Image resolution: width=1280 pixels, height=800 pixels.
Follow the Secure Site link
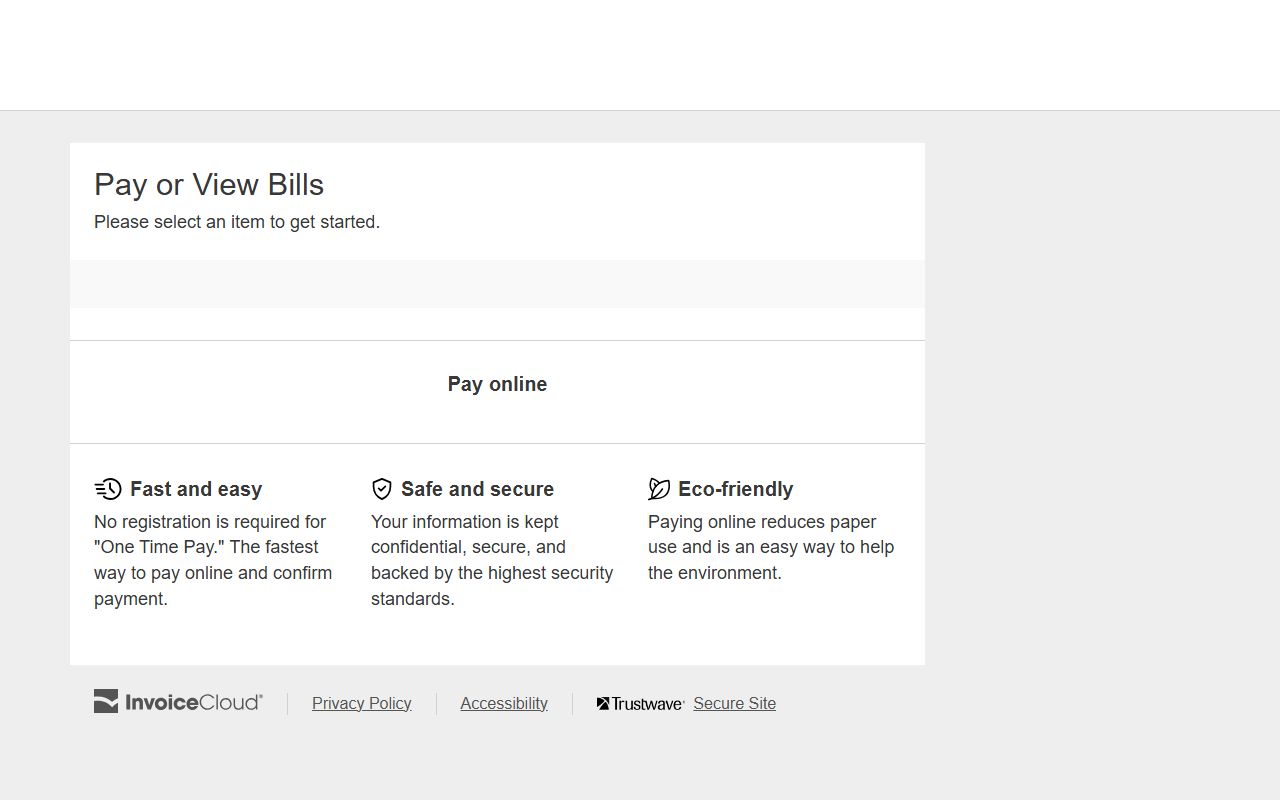[734, 704]
